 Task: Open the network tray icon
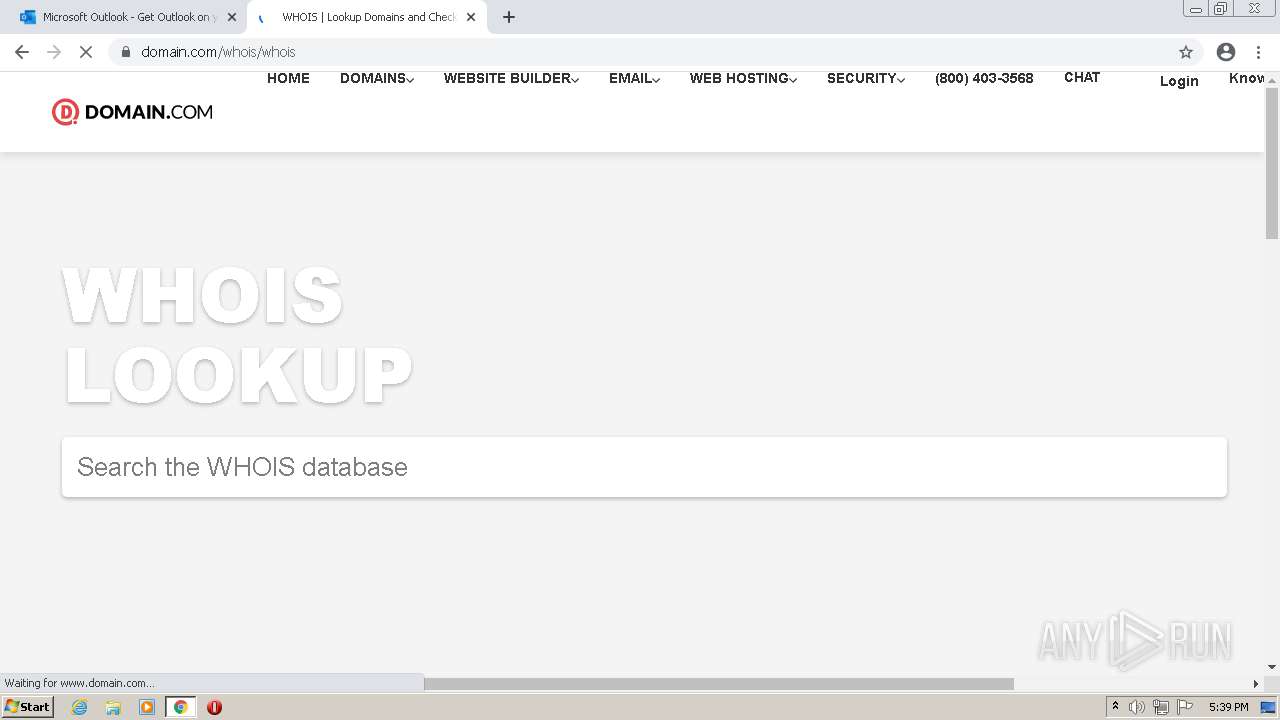coord(1161,707)
